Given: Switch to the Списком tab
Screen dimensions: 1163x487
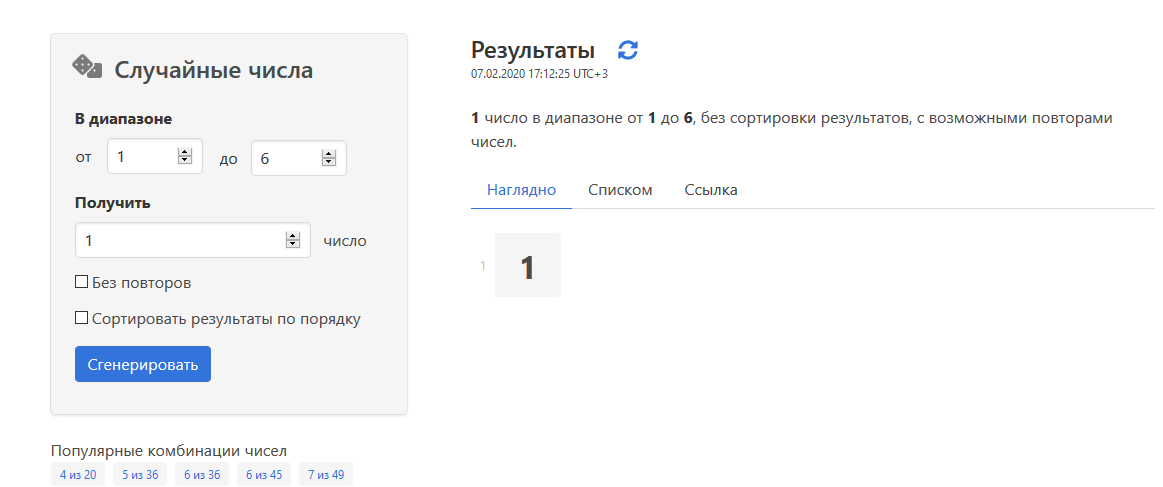Looking at the screenshot, I should [x=620, y=190].
